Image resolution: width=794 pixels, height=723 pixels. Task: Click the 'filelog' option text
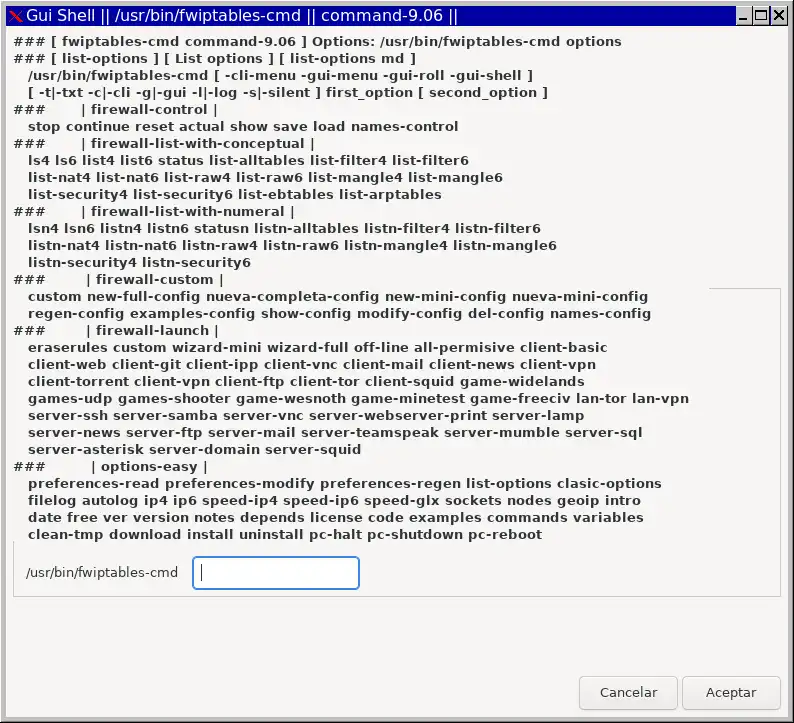click(52, 501)
